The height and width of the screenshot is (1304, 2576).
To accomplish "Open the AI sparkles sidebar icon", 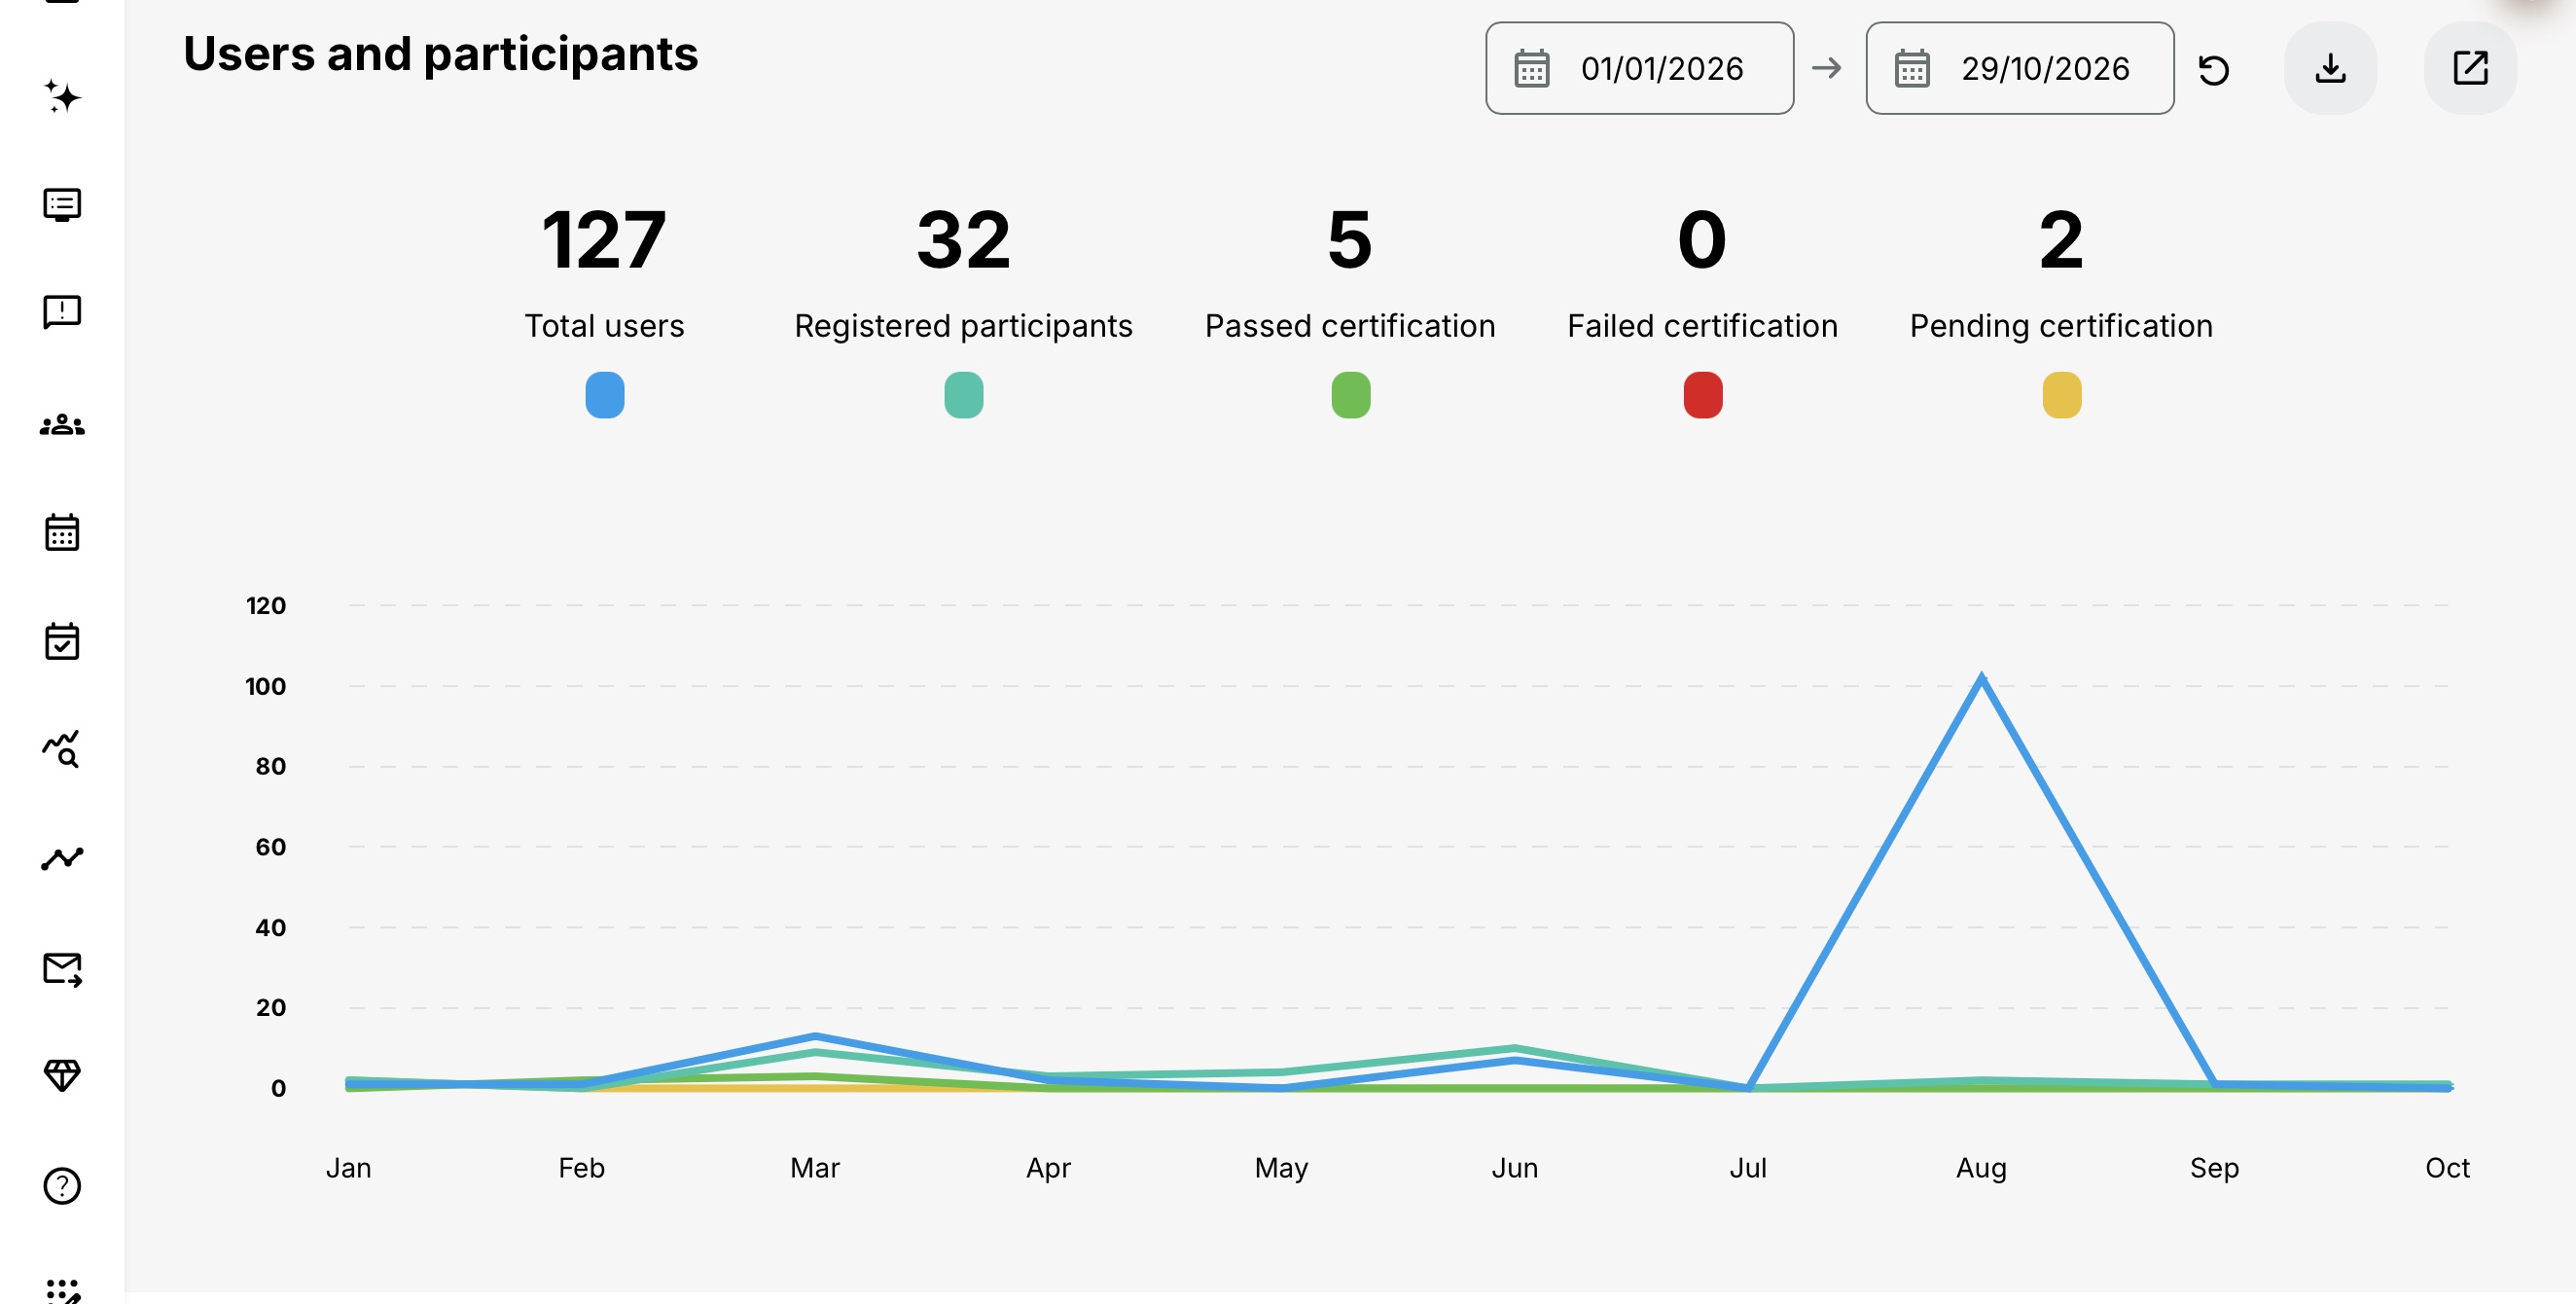I will click(x=62, y=97).
